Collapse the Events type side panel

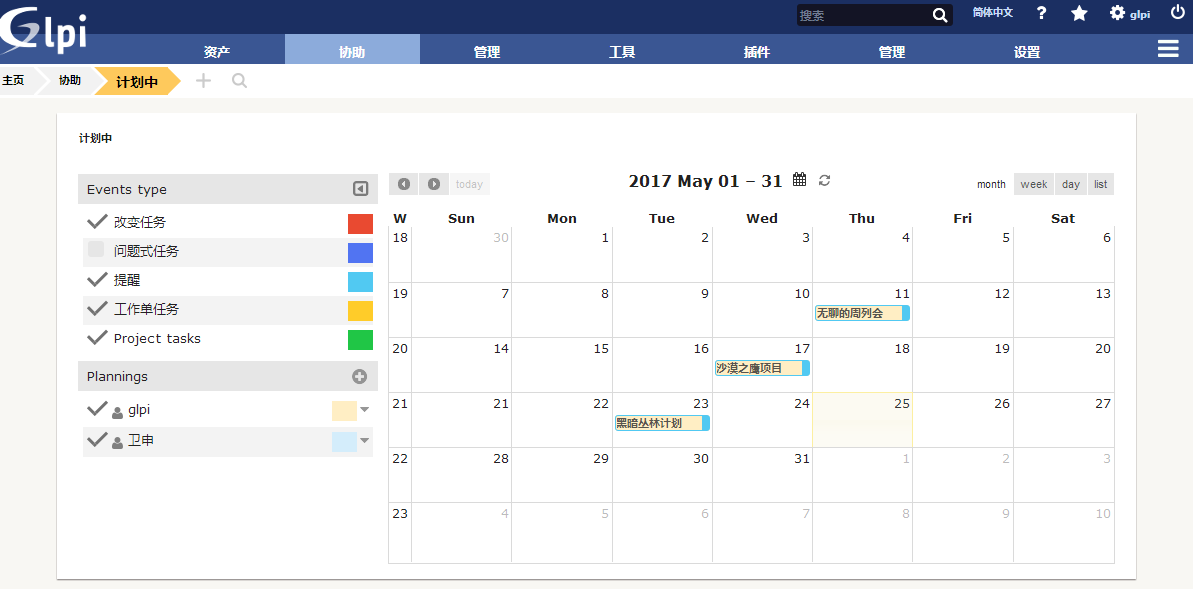click(x=361, y=189)
